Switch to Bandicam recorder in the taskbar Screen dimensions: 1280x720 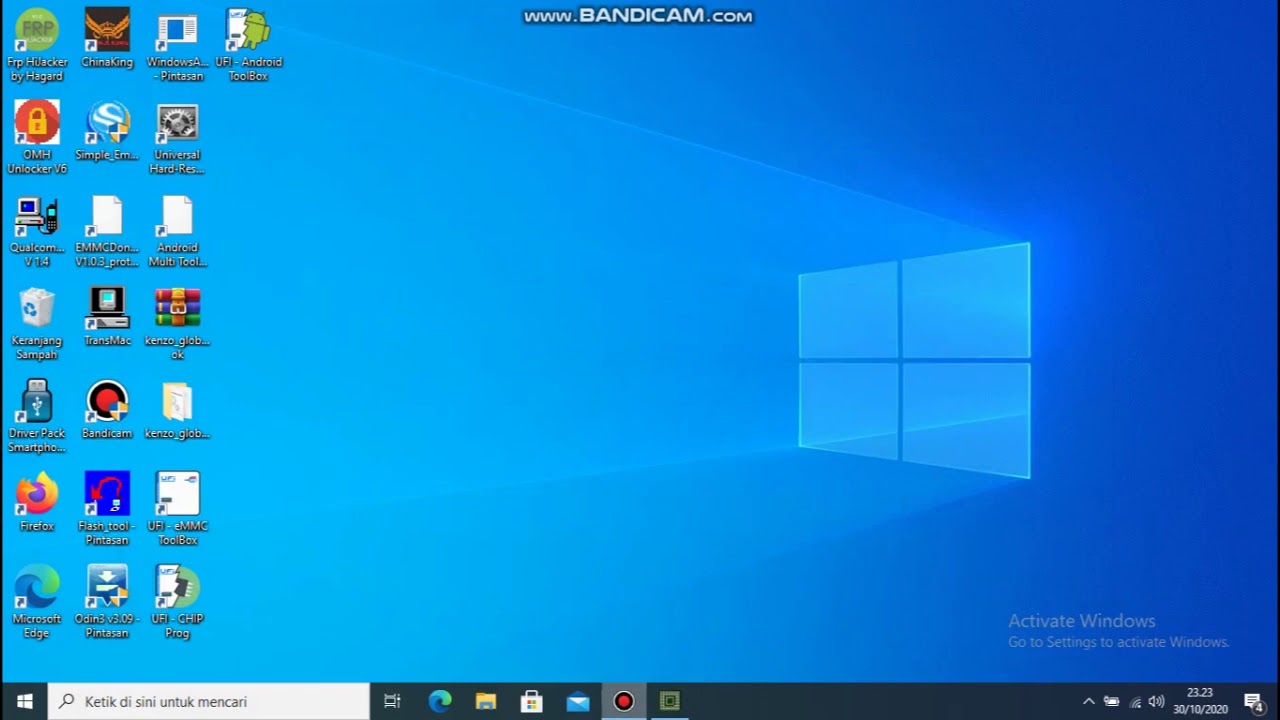pos(624,701)
